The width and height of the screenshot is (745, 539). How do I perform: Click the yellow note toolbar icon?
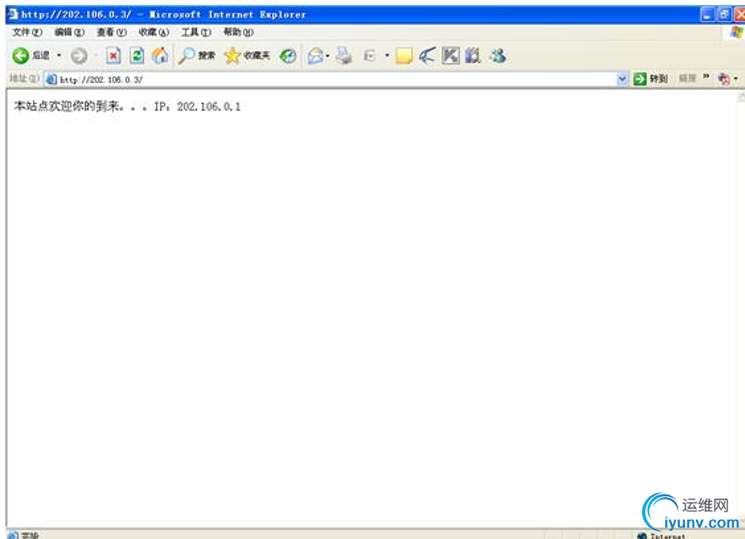pos(404,56)
